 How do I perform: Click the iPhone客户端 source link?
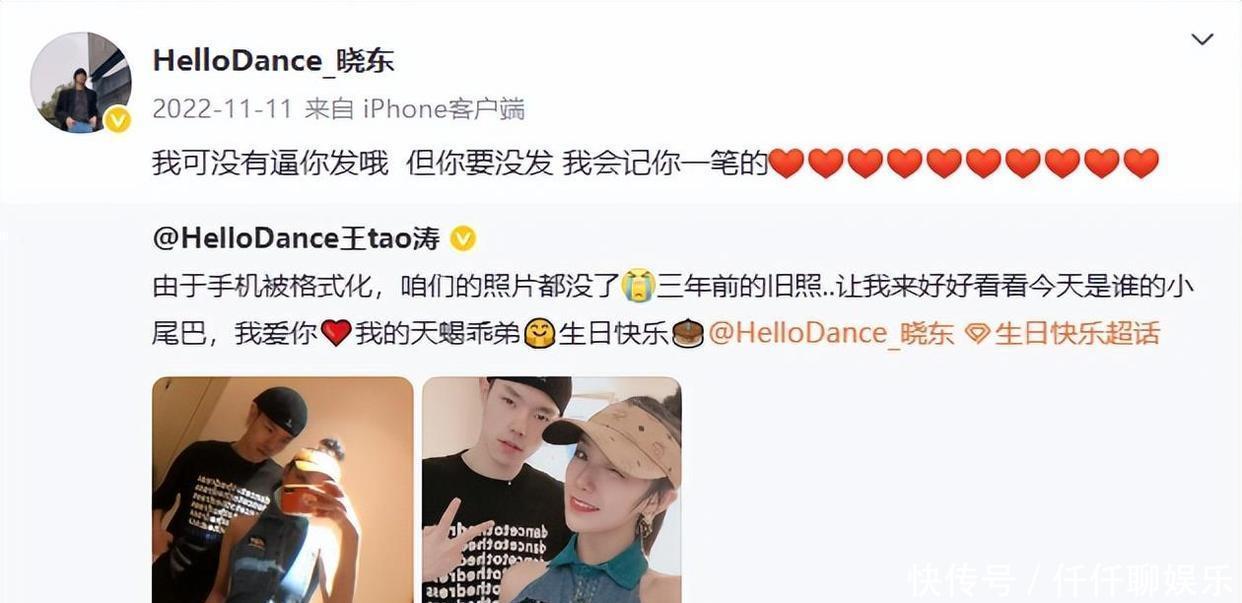443,109
